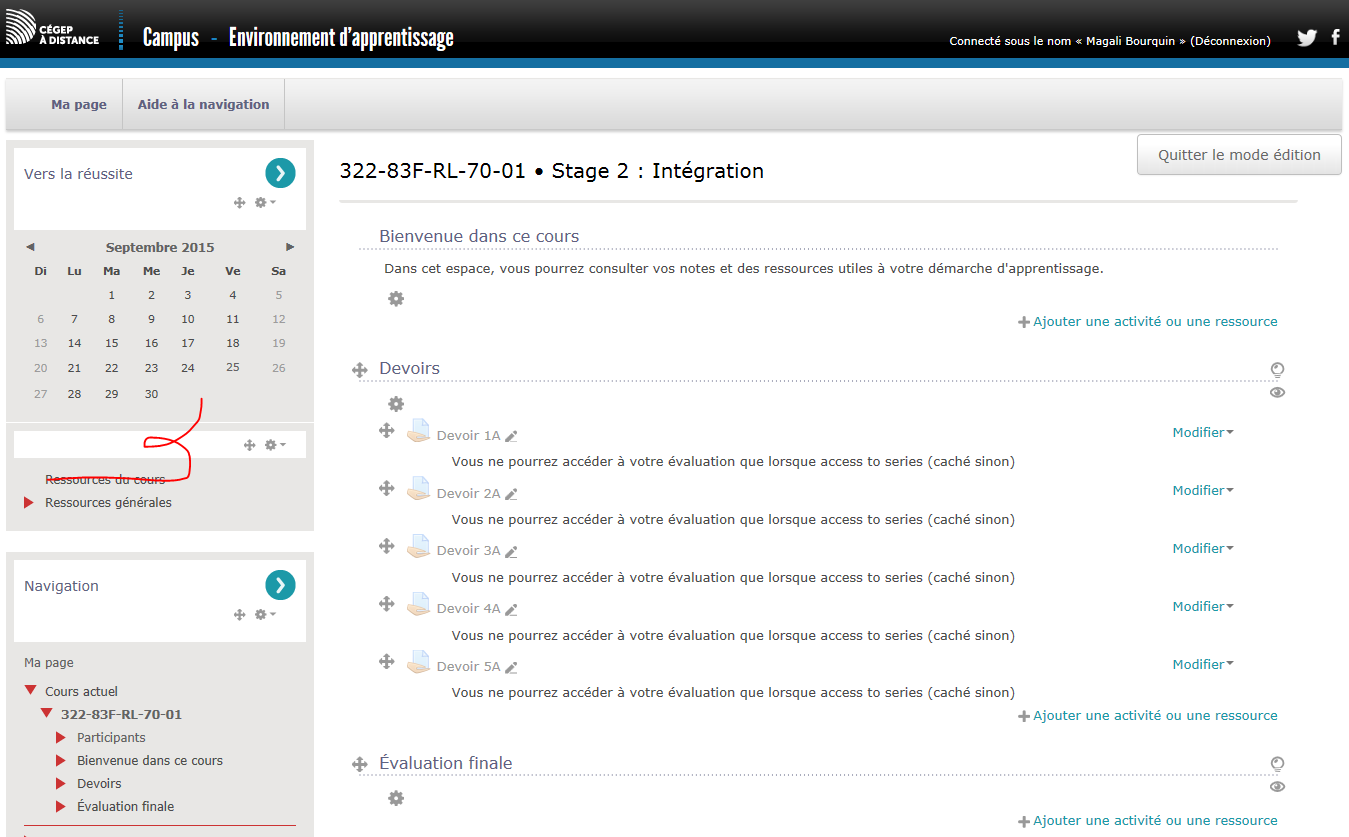Click teal arrow button in Navigation block
The image size is (1349, 837).
coord(280,585)
